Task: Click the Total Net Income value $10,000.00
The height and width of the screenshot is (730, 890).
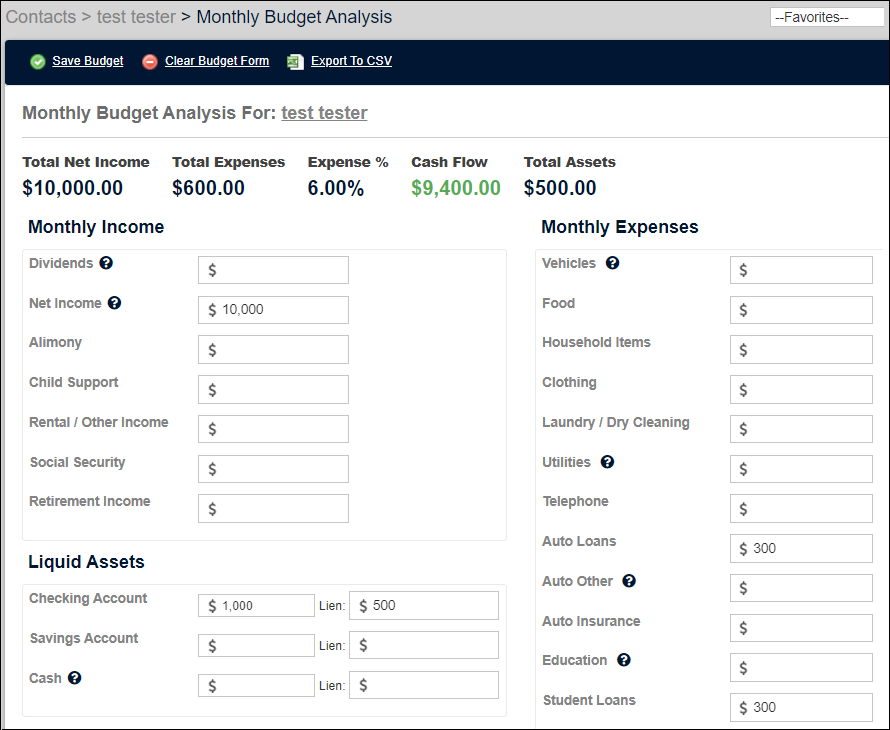Action: [73, 188]
